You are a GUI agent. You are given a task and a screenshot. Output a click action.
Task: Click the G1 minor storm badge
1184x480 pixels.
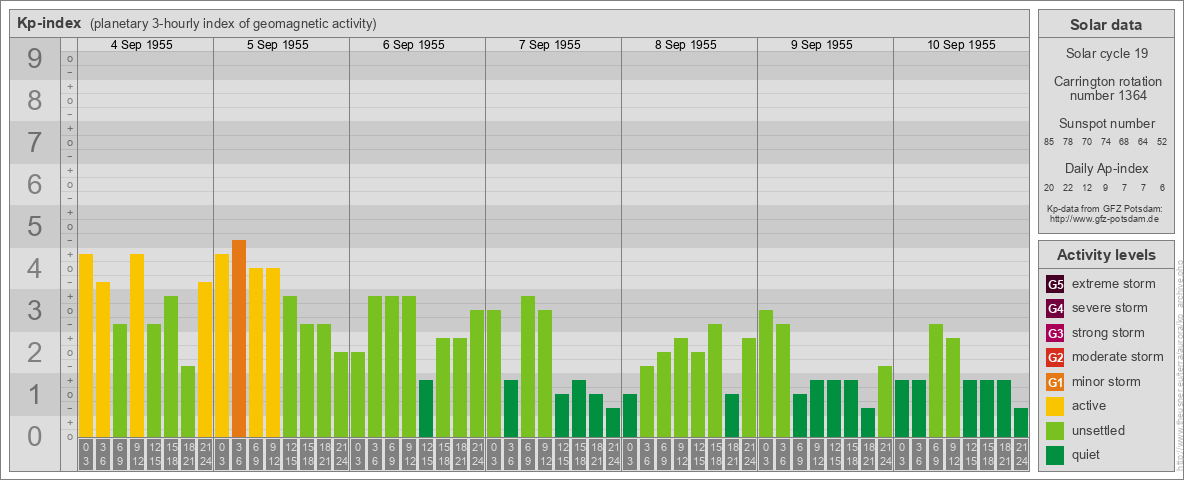pos(1055,382)
